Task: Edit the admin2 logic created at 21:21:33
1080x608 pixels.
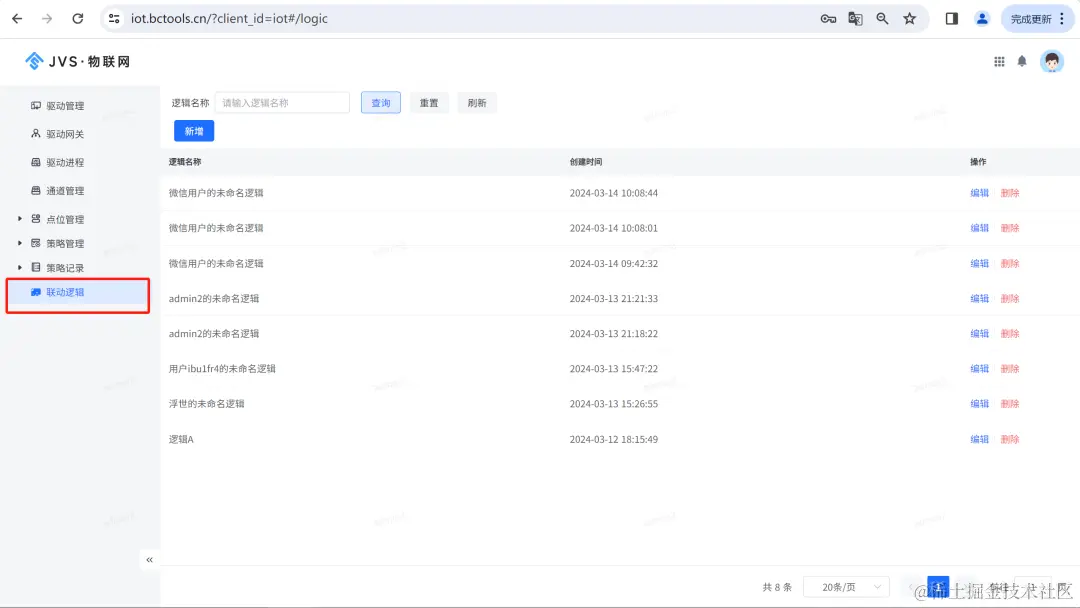Action: (x=979, y=298)
